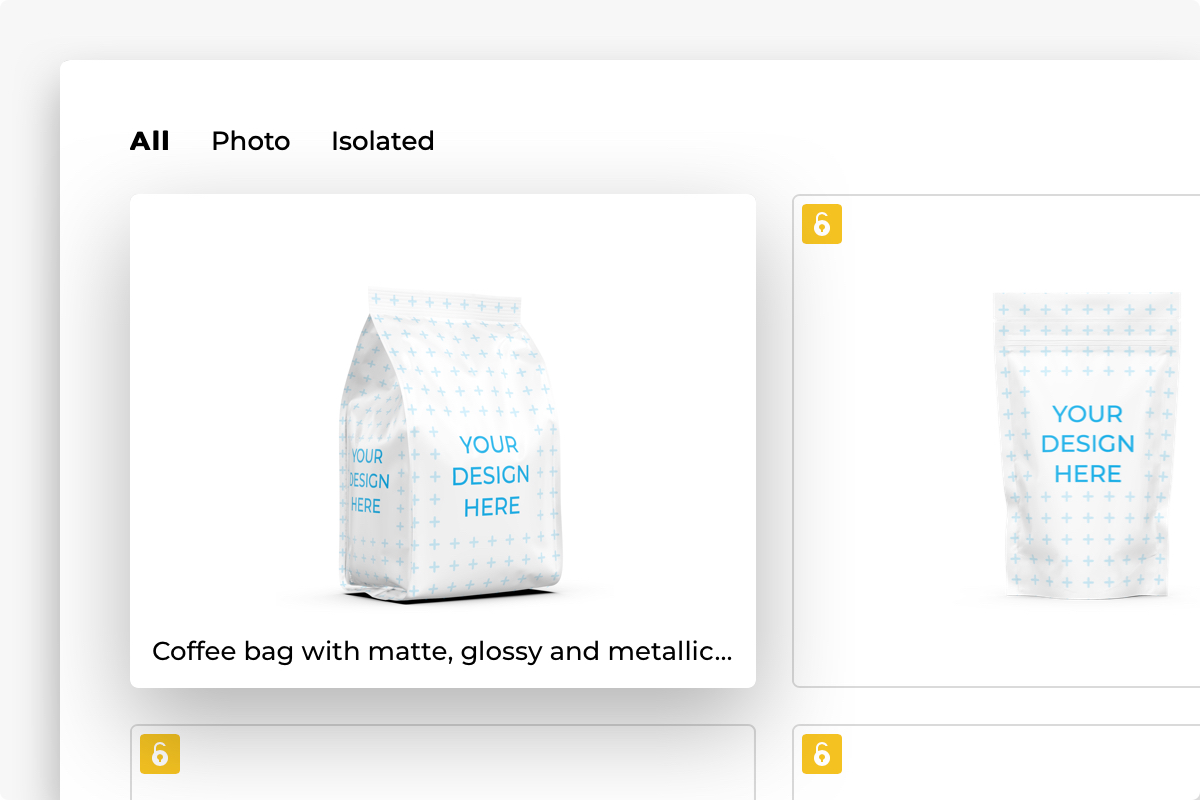Click the yellow unlock badge on the bottom-left card

pos(160,754)
